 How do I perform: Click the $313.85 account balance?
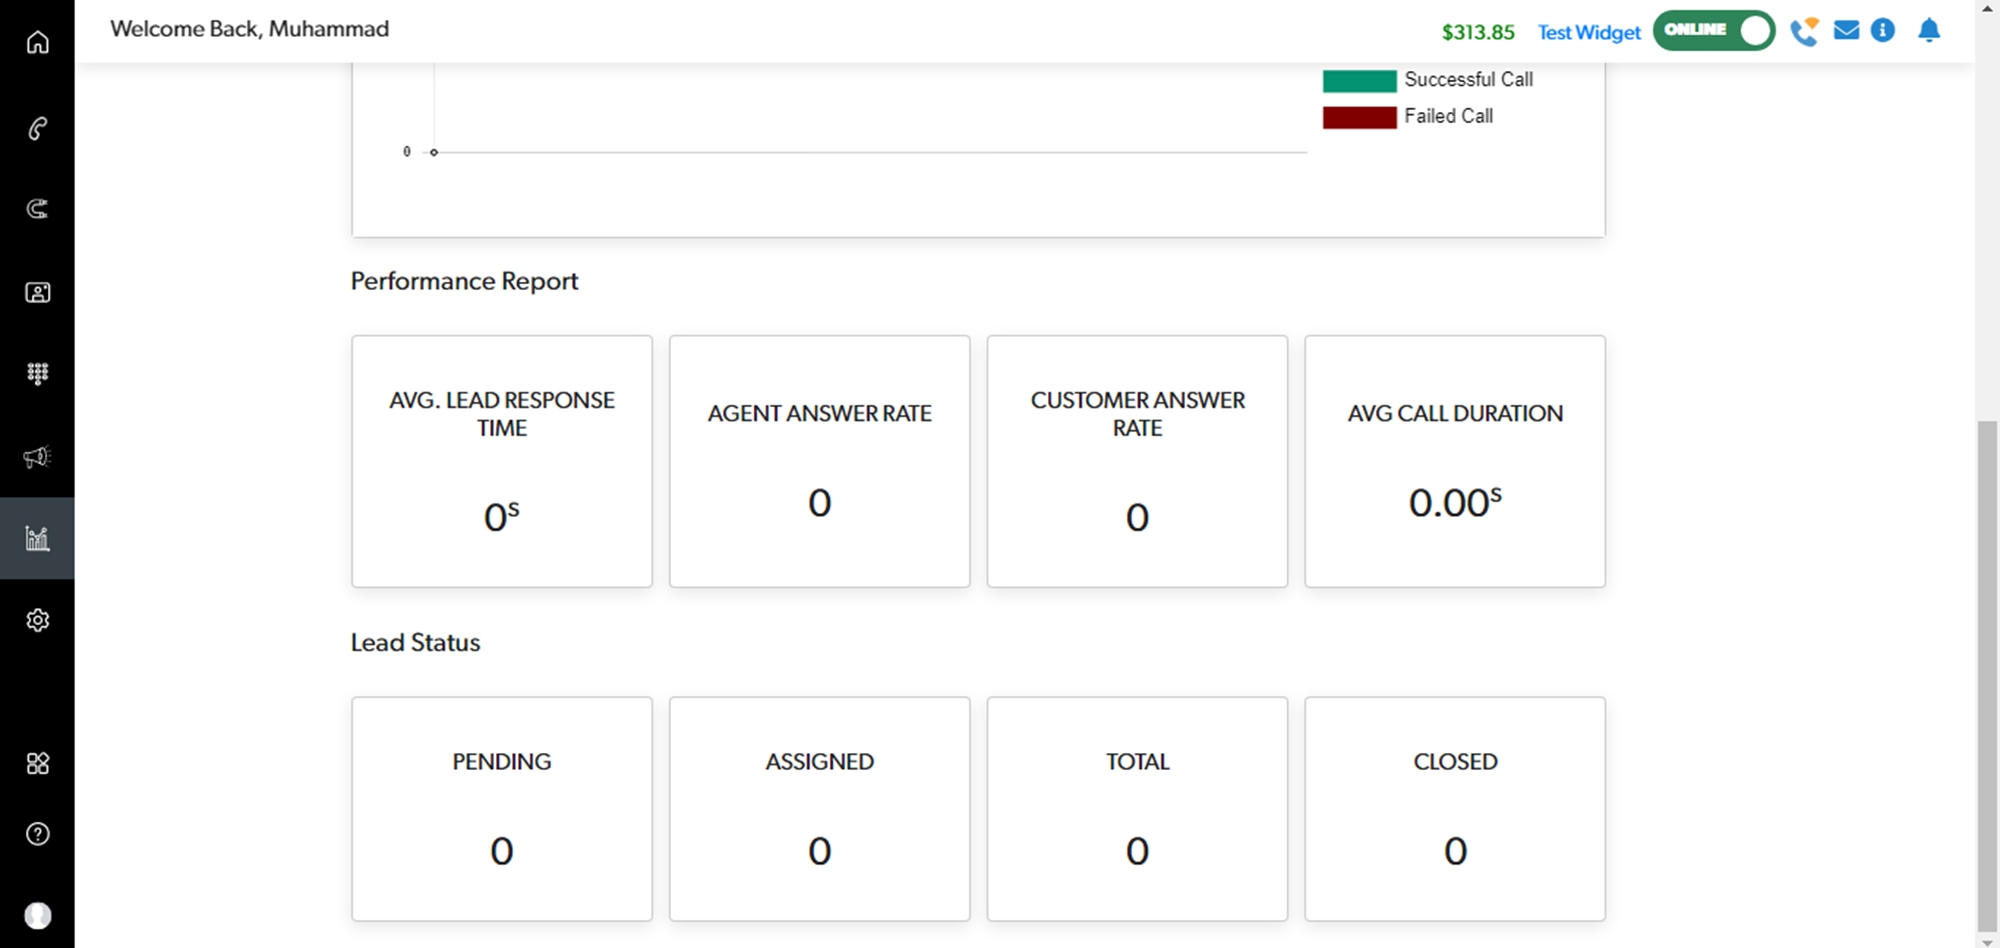tap(1477, 33)
